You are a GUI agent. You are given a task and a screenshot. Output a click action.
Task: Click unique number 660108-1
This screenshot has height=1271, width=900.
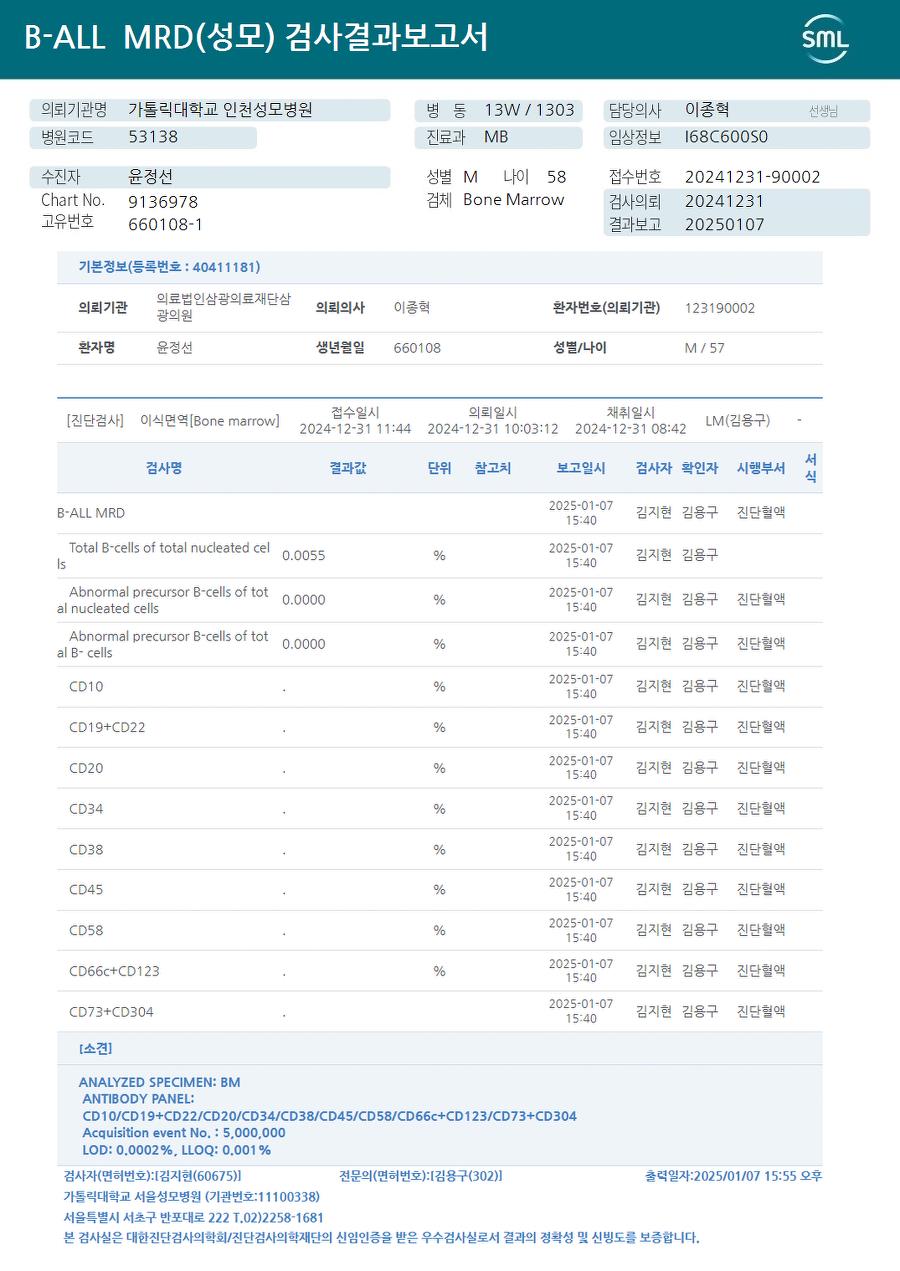[x=166, y=224]
